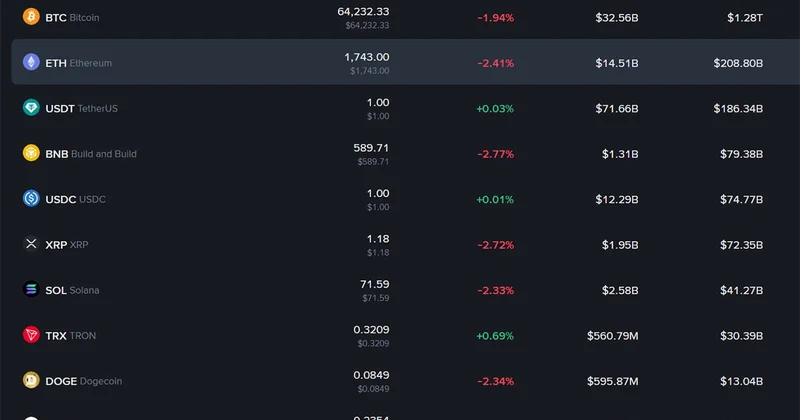Click the +0.01% USDC change
This screenshot has width=800, height=420.
click(x=495, y=200)
